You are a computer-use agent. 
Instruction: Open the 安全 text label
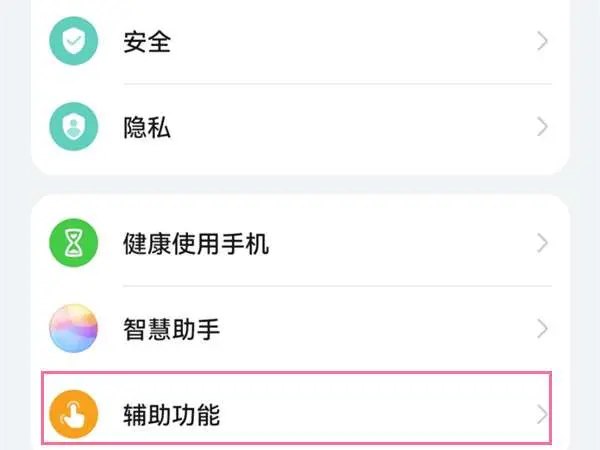(147, 41)
